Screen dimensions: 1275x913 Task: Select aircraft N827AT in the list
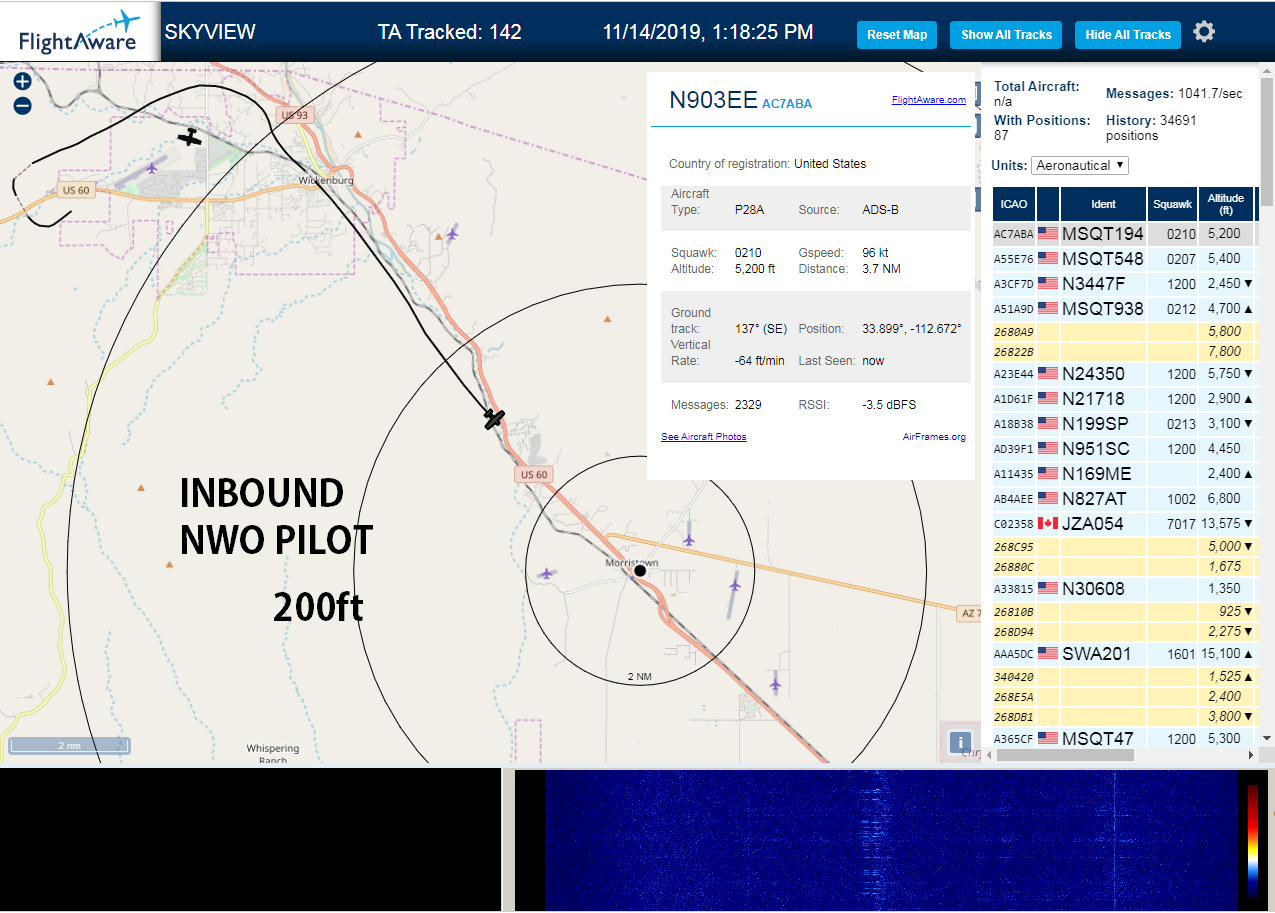pos(1123,498)
